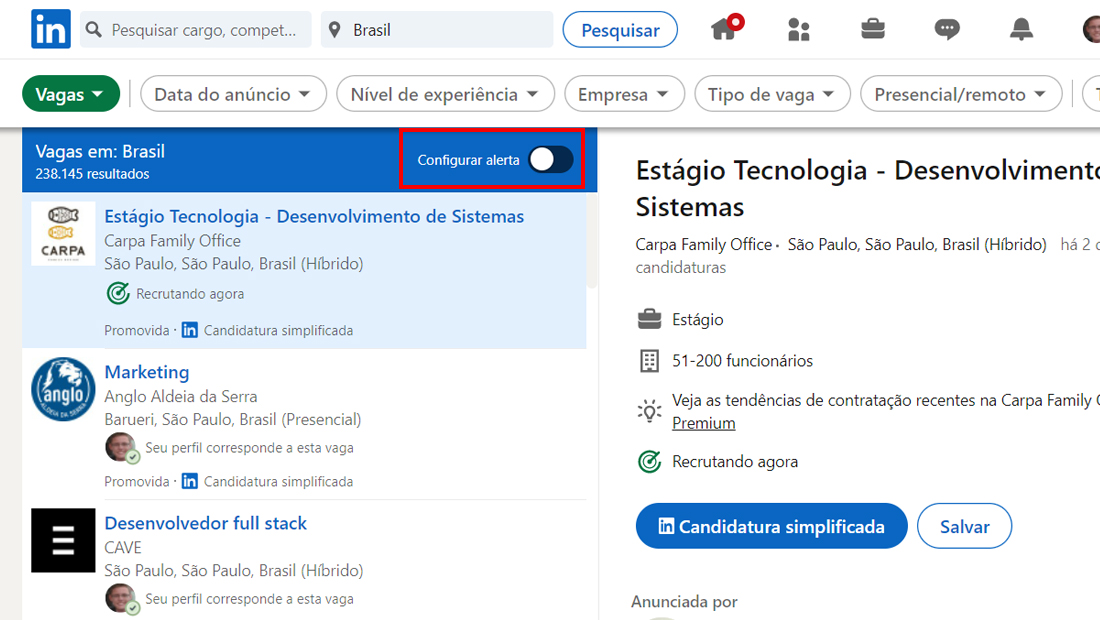Screen dimensions: 1100x620
Task: Click "51-200 funcionários" text
Action: 742,360
